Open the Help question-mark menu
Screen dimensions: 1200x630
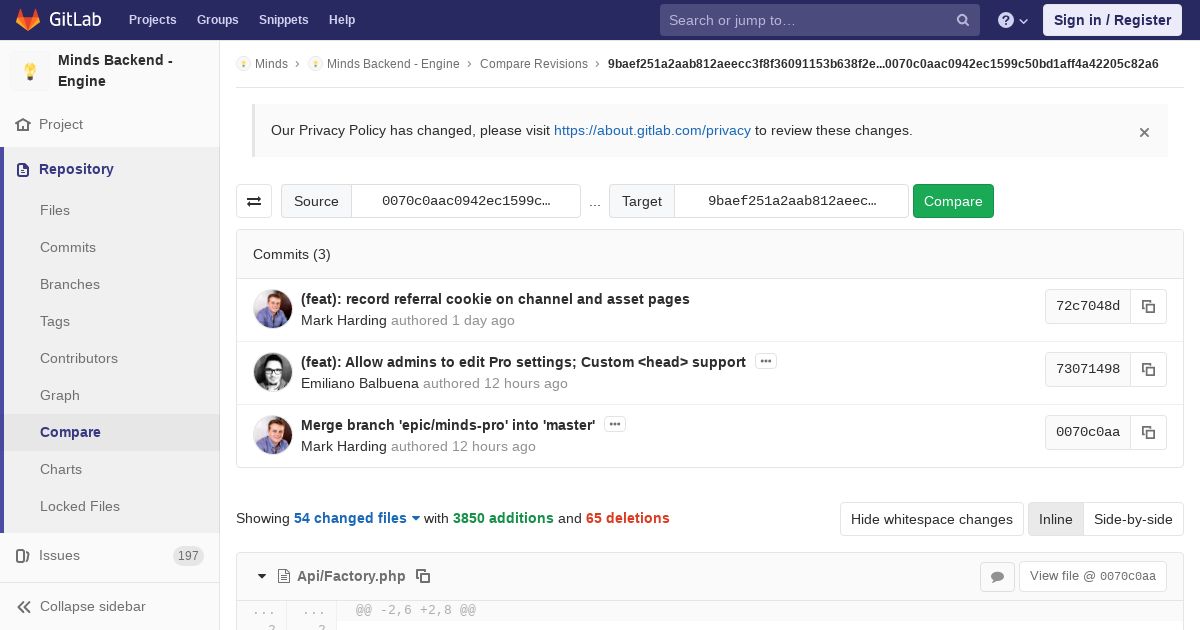[1012, 20]
